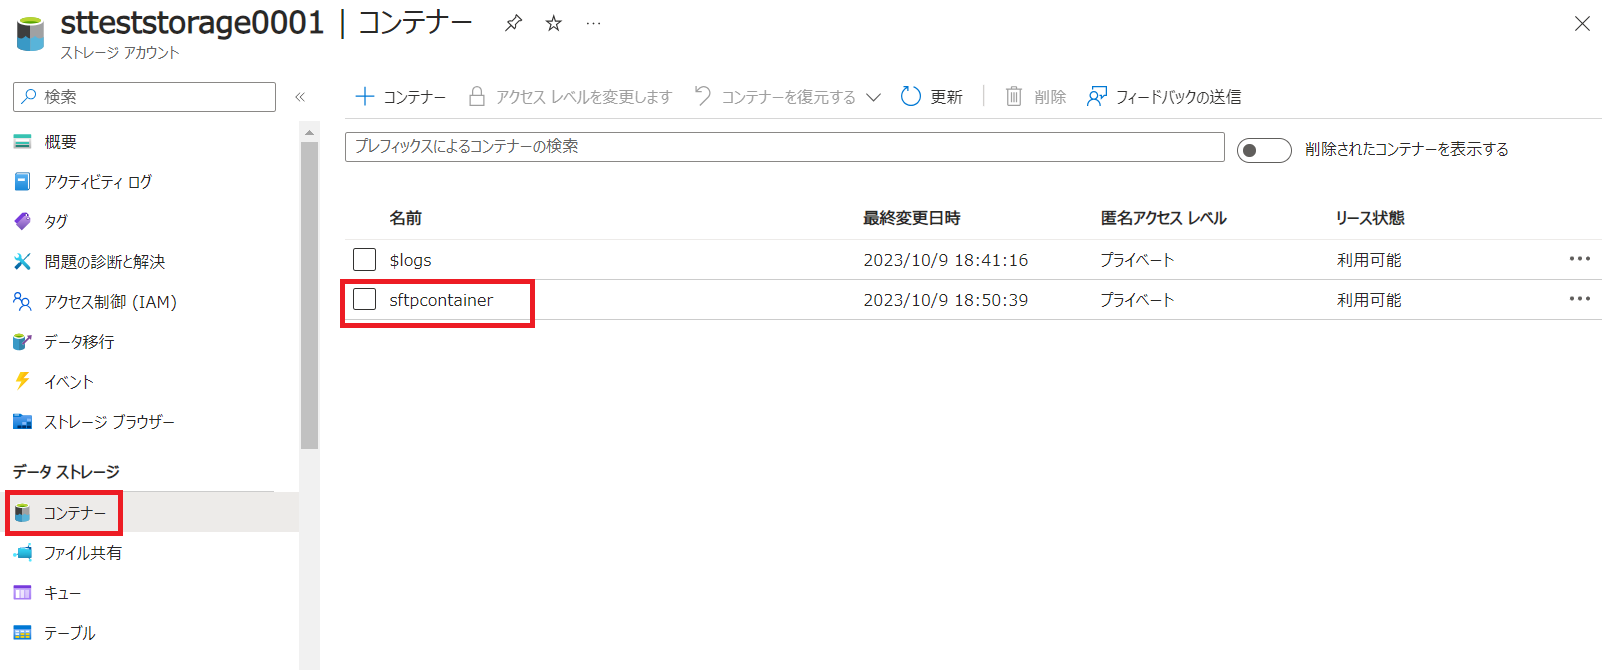Click the sidebar 検索 search field
The image size is (1613, 670).
point(144,97)
